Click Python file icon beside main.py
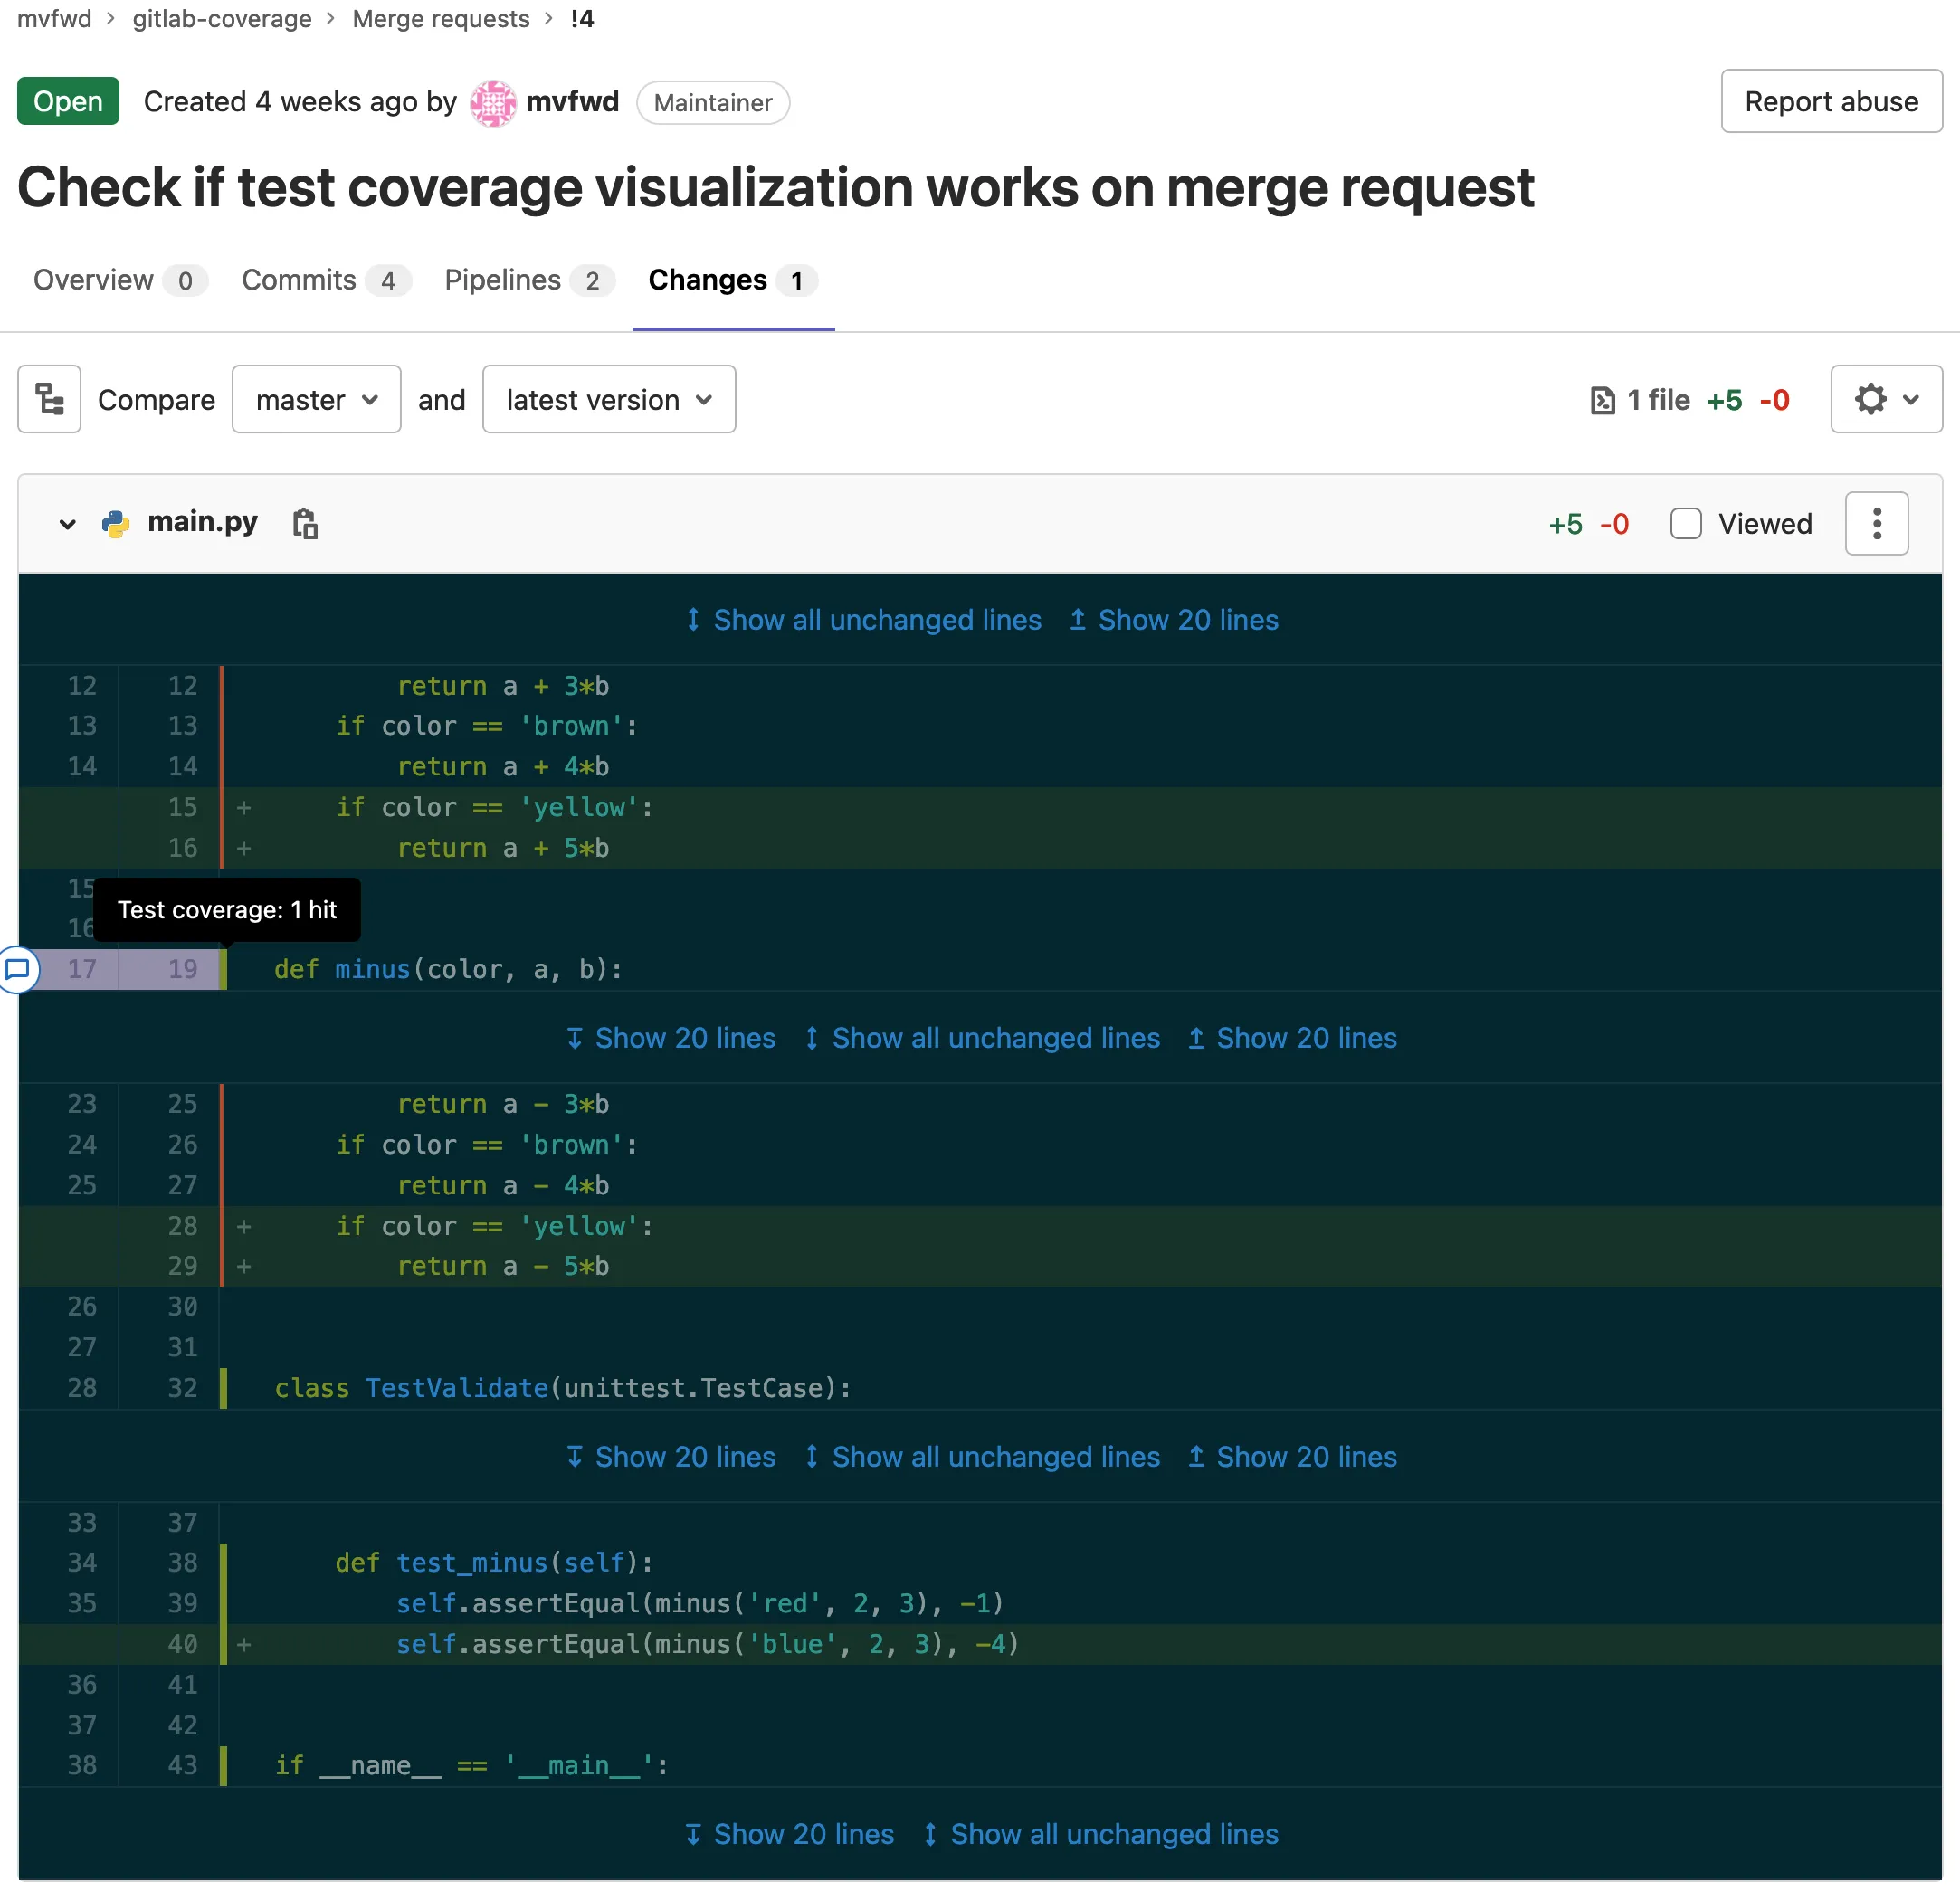 (x=116, y=523)
